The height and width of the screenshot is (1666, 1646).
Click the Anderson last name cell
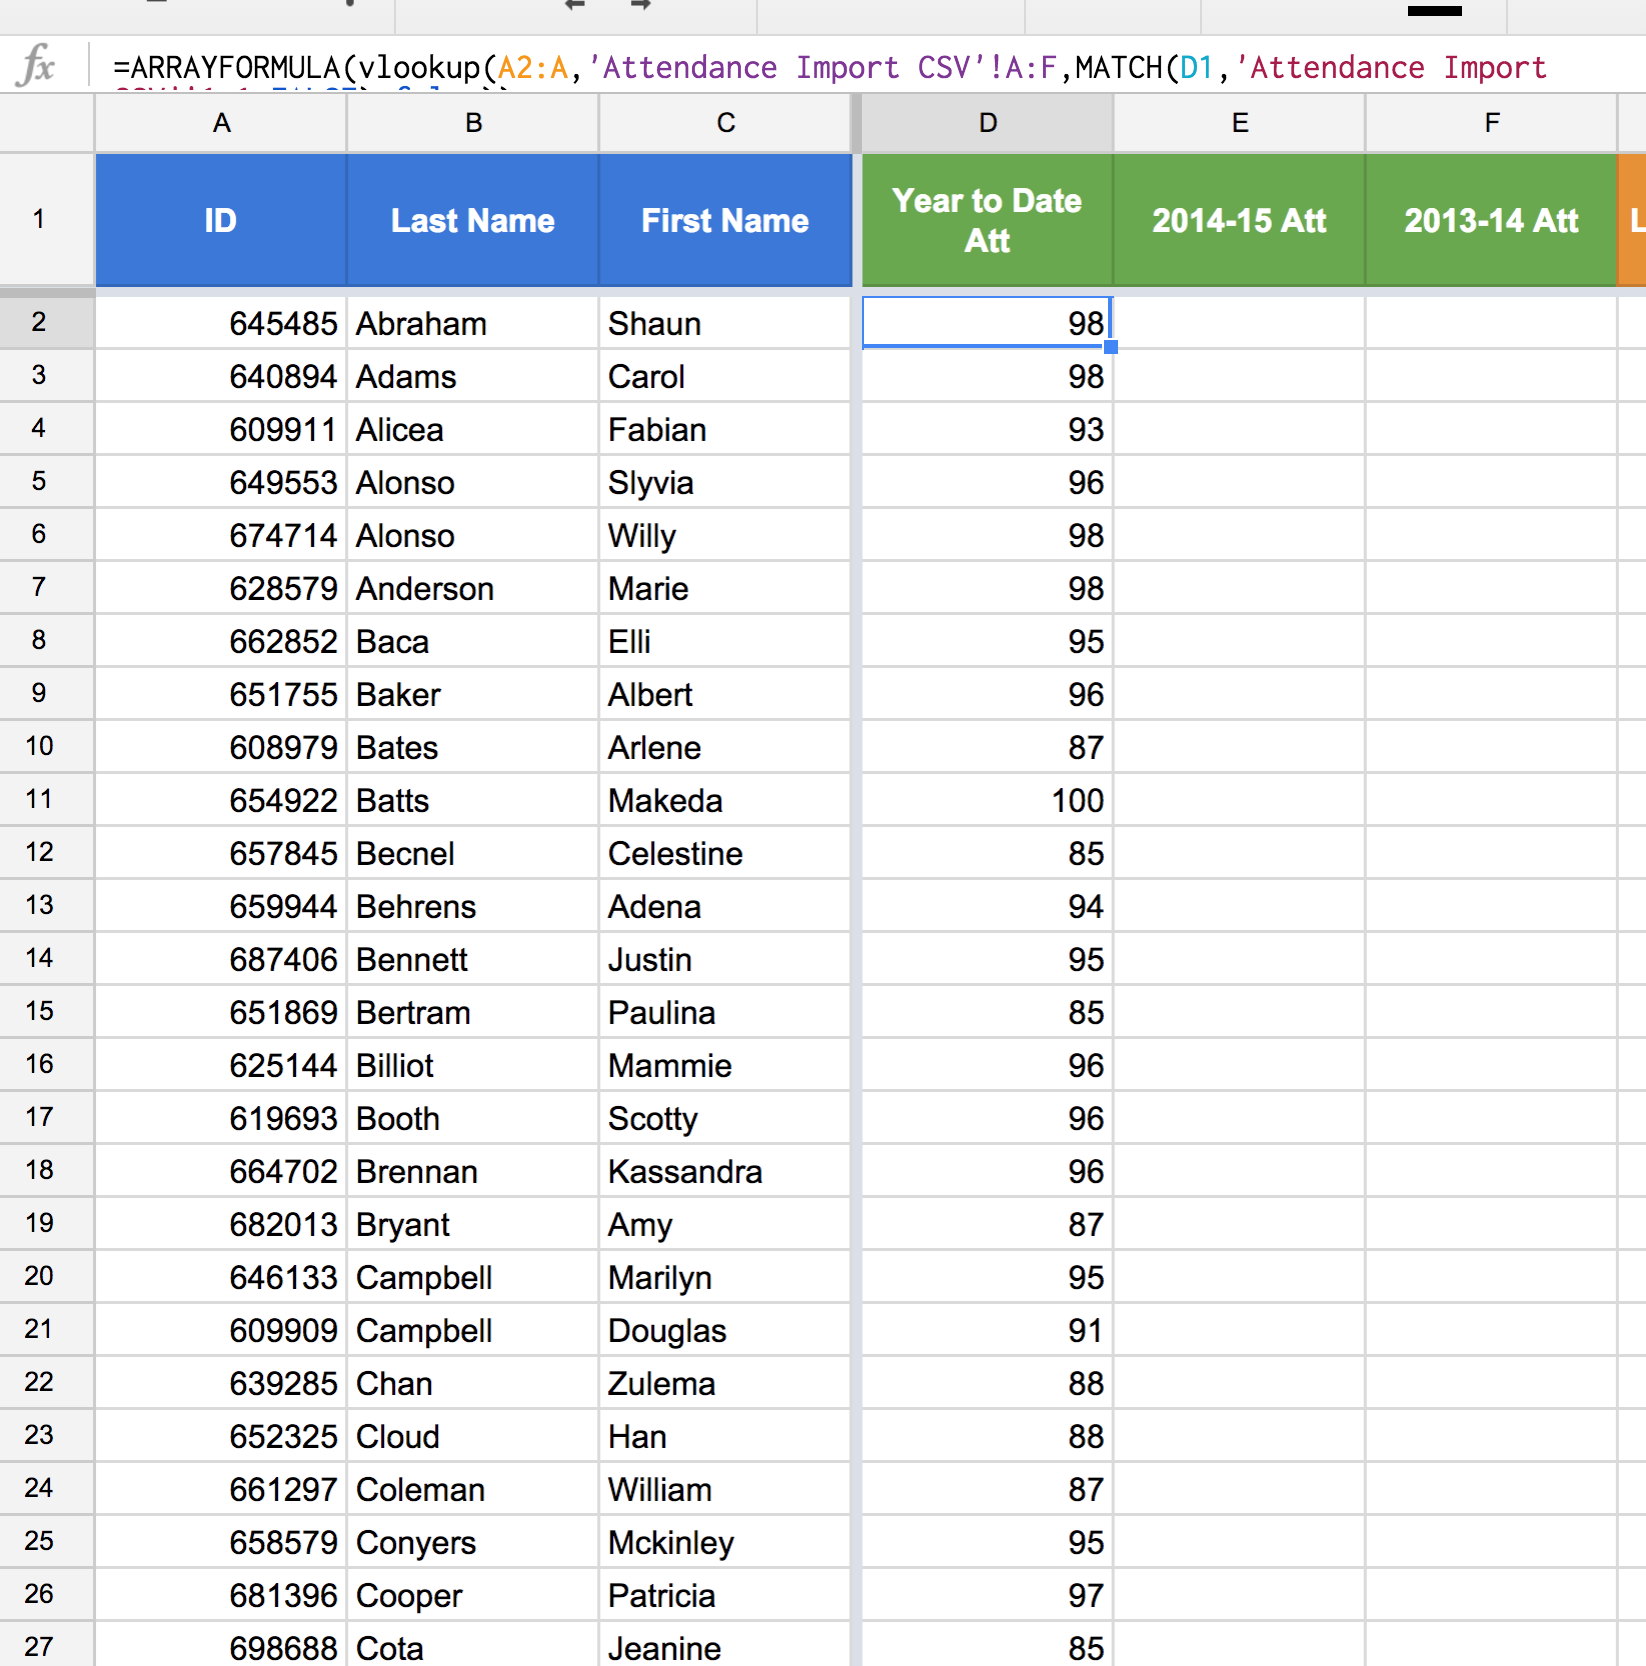click(473, 588)
